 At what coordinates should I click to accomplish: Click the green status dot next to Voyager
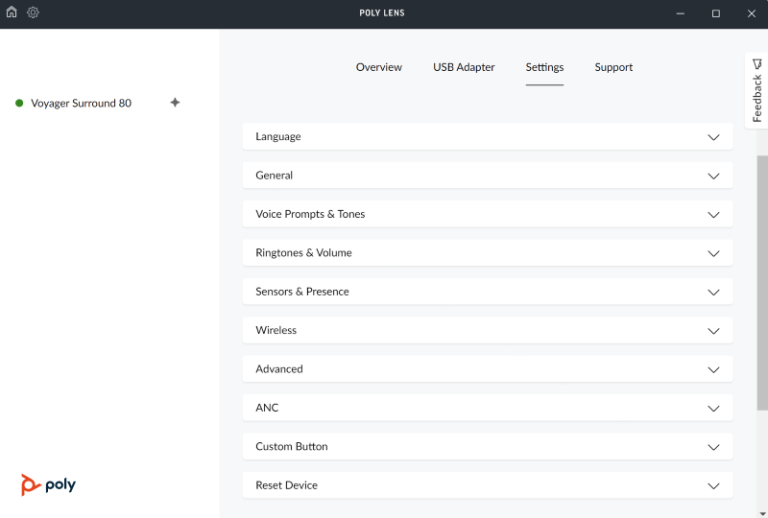click(x=19, y=103)
